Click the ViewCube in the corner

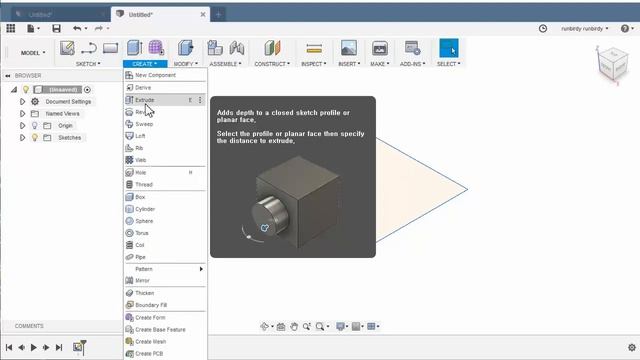pos(612,65)
